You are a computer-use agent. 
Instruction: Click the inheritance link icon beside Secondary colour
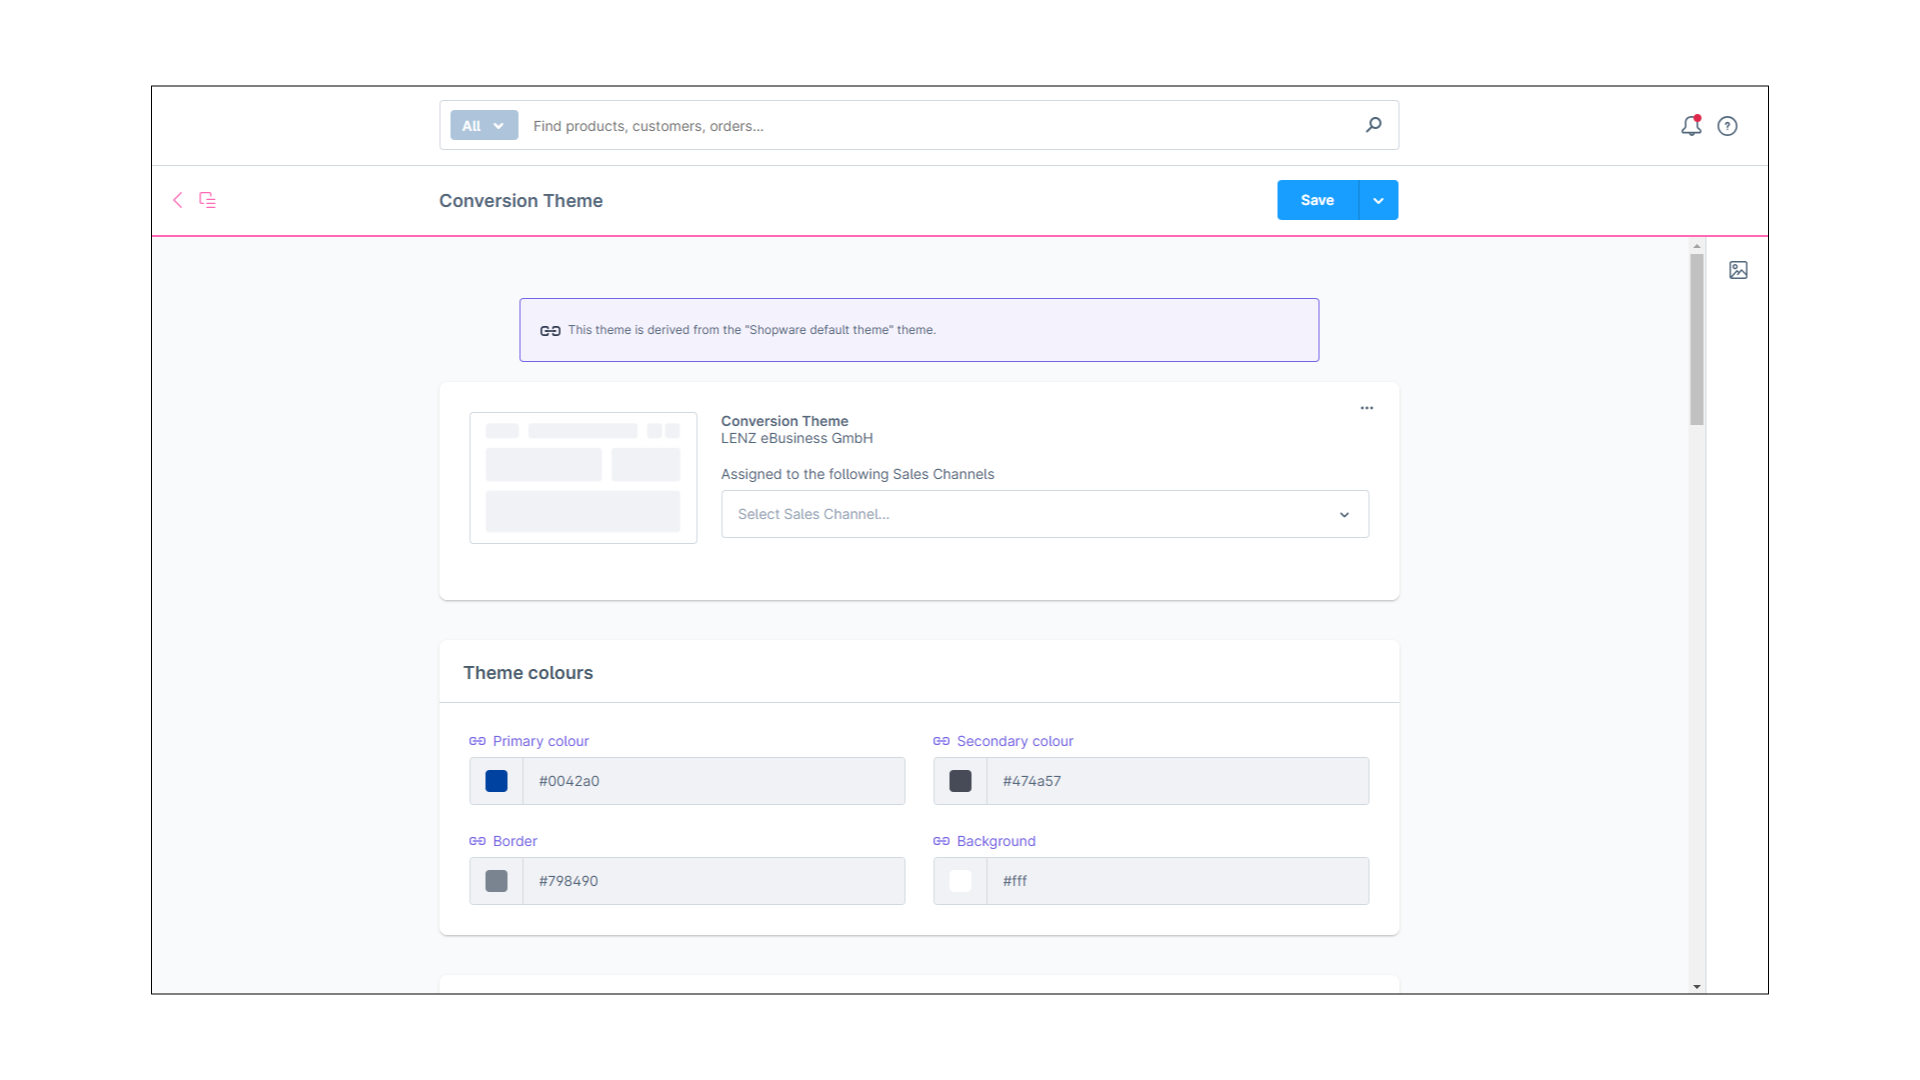pos(941,741)
